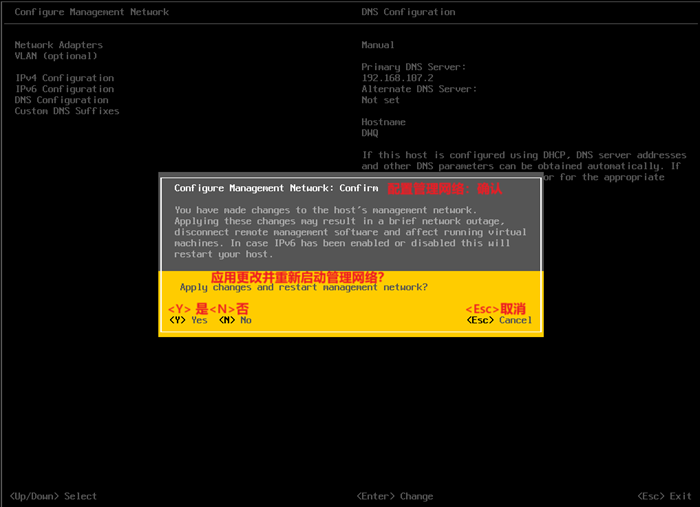
Task: Open the IPv4 Configuration entry
Action: pyautogui.click(x=64, y=78)
